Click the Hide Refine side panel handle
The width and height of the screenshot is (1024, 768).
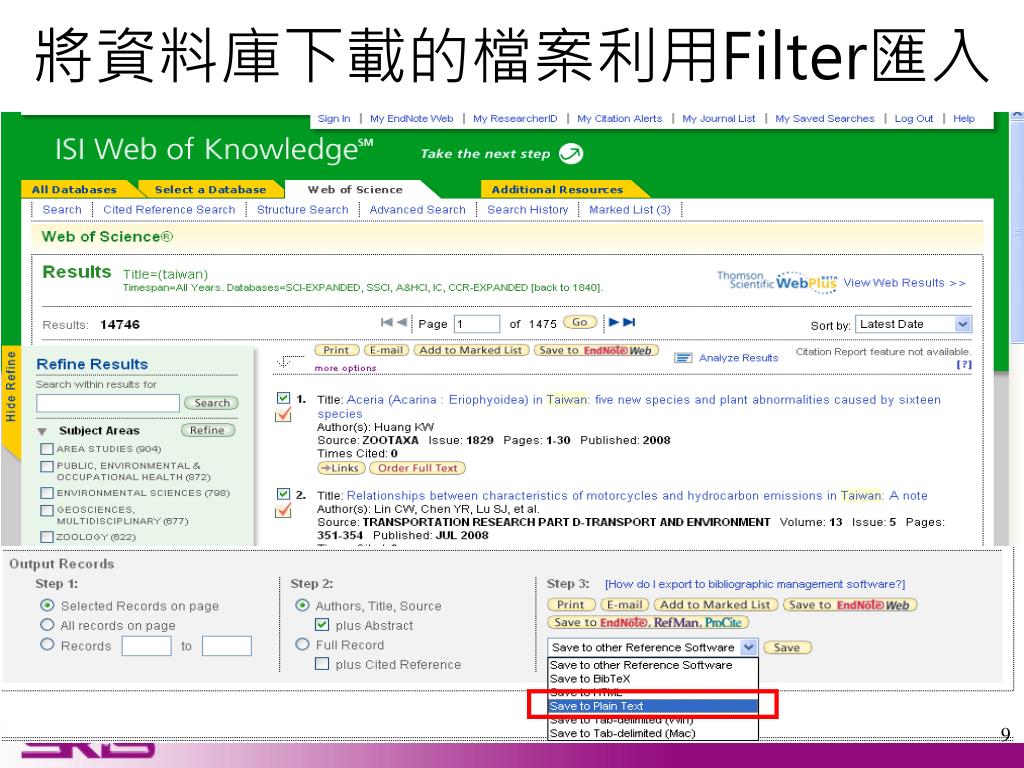point(10,385)
